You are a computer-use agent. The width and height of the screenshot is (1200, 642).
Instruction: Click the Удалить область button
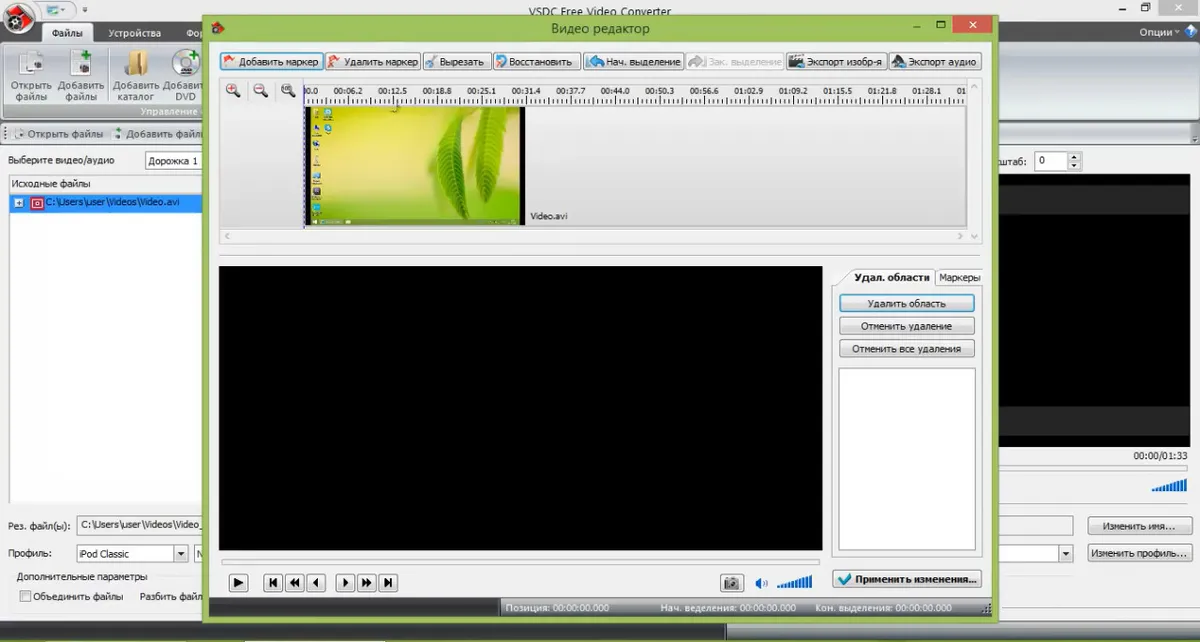click(x=906, y=303)
